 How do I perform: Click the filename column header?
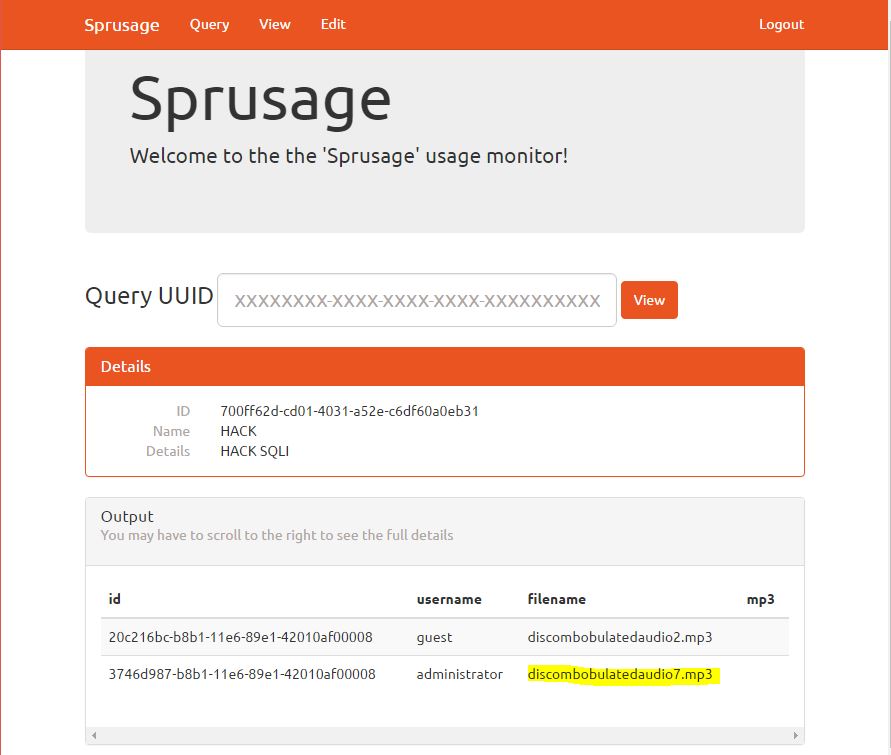[557, 599]
